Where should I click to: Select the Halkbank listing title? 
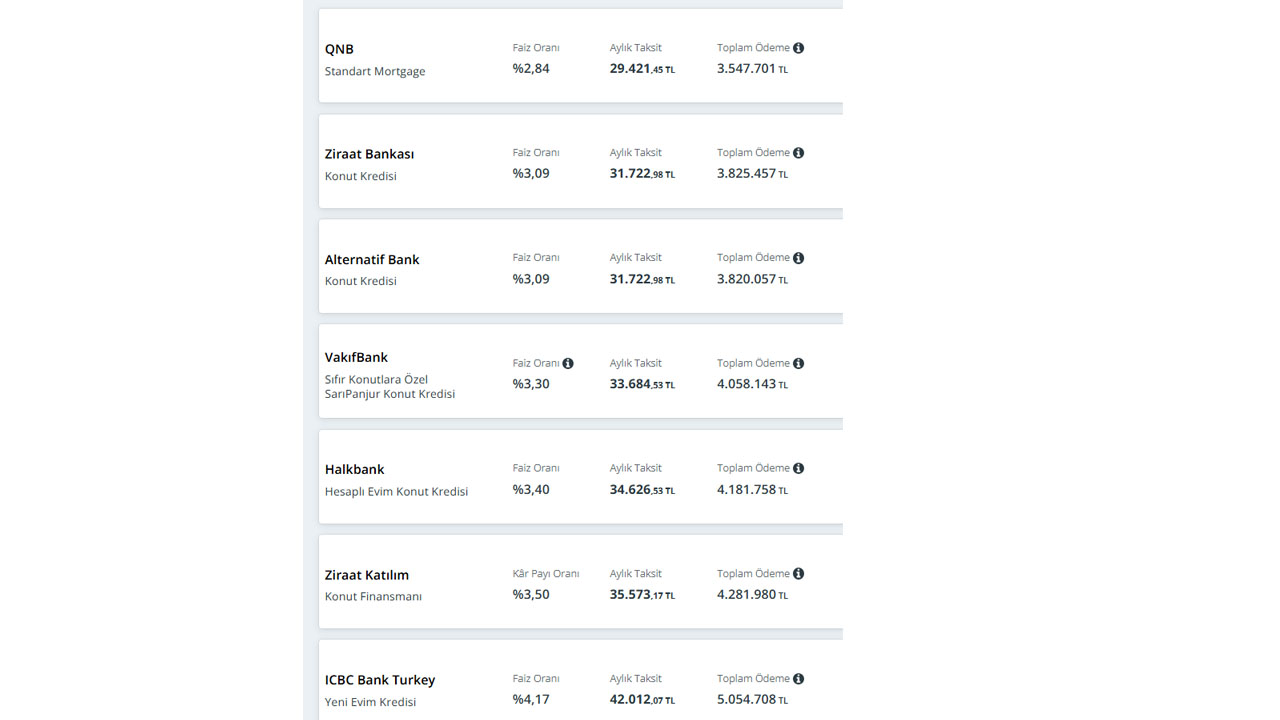(354, 470)
